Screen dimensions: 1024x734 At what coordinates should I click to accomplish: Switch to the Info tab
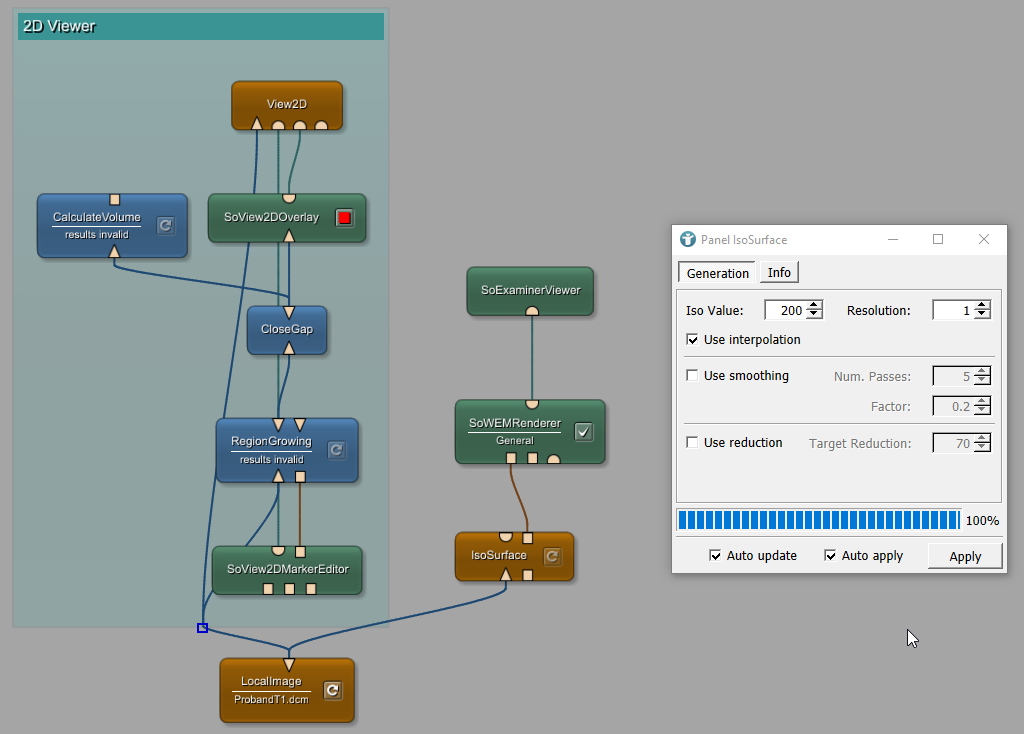(779, 273)
